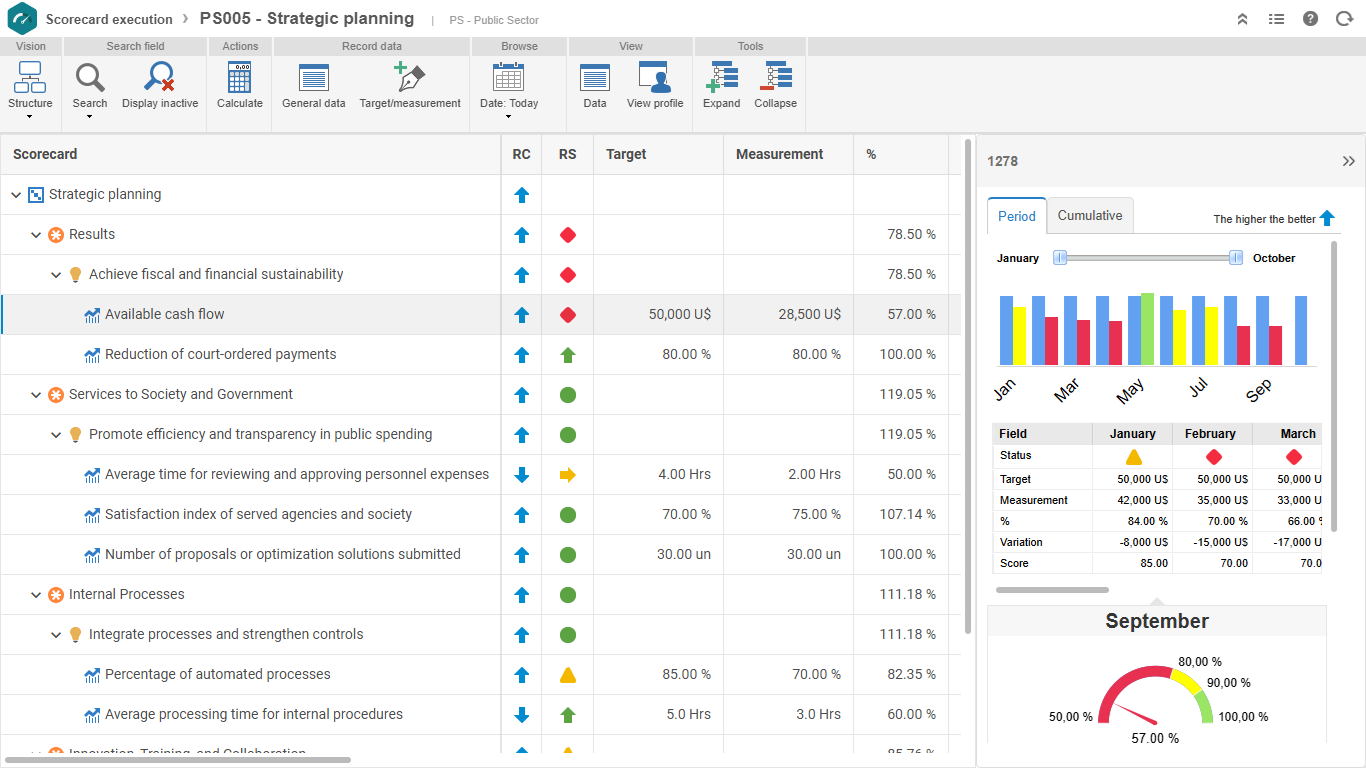Switch to the Cumulative tab

click(1090, 216)
